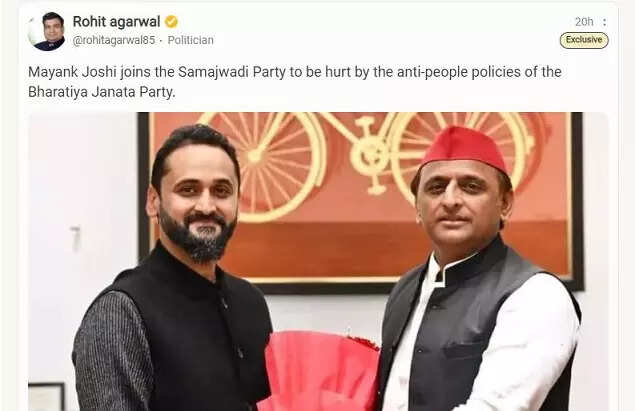Click the post text about Mayank Joshi
The width and height of the screenshot is (635, 411).
click(295, 82)
